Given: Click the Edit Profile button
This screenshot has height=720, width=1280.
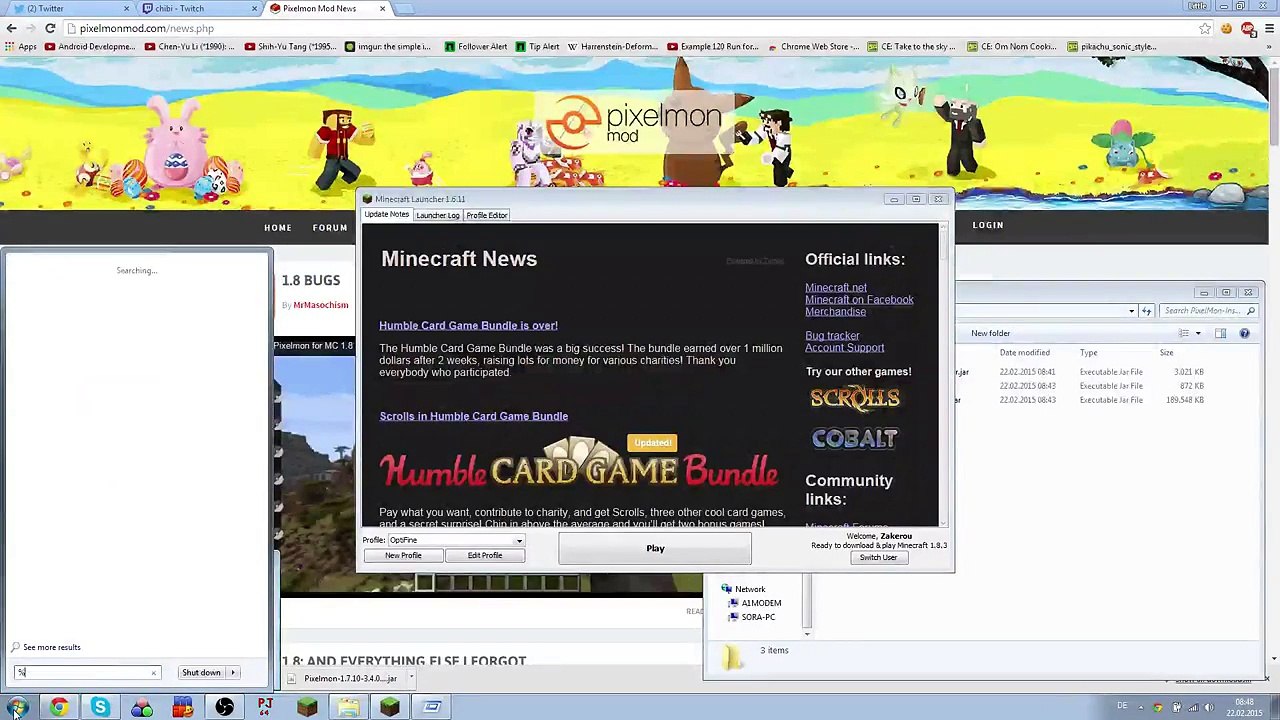Looking at the screenshot, I should coord(485,555).
